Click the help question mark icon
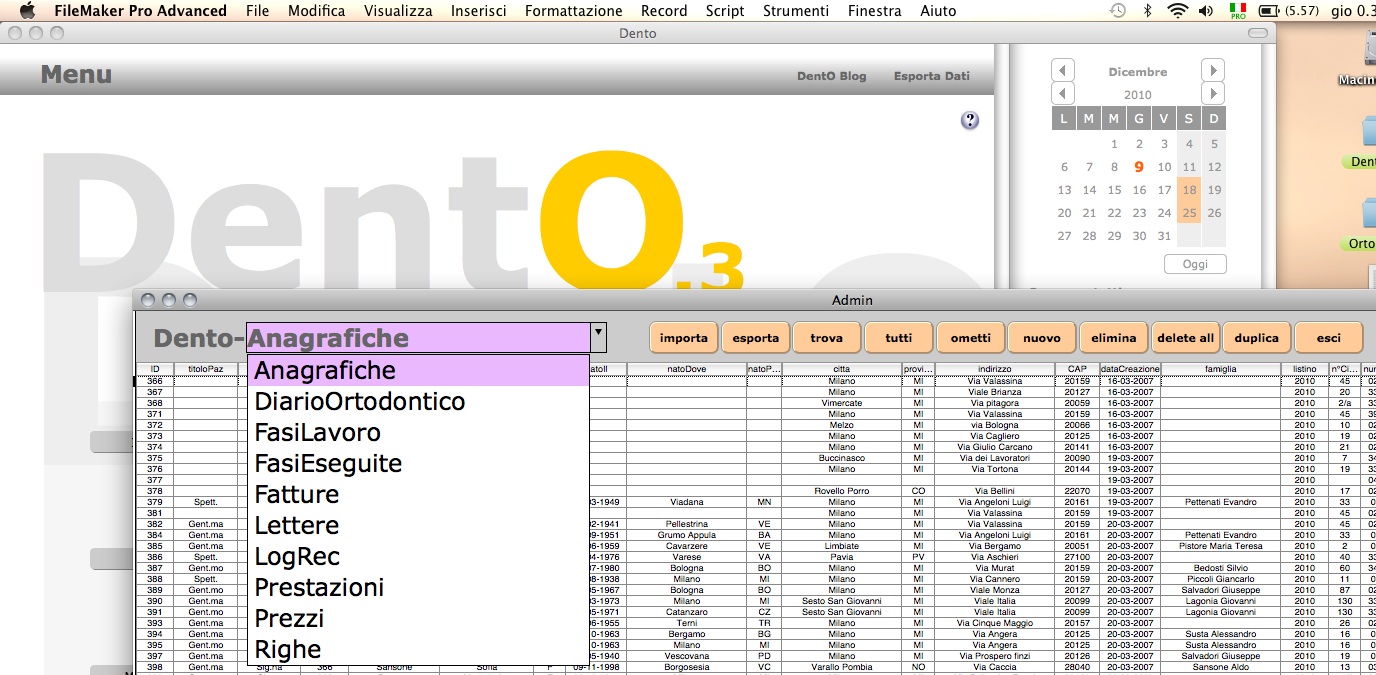1376x675 pixels. coord(969,120)
